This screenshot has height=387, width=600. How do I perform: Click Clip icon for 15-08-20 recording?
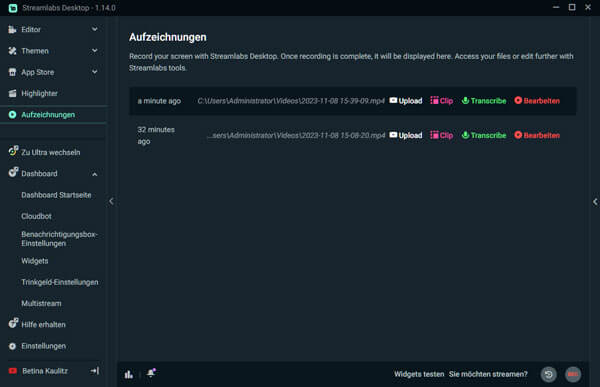click(434, 135)
